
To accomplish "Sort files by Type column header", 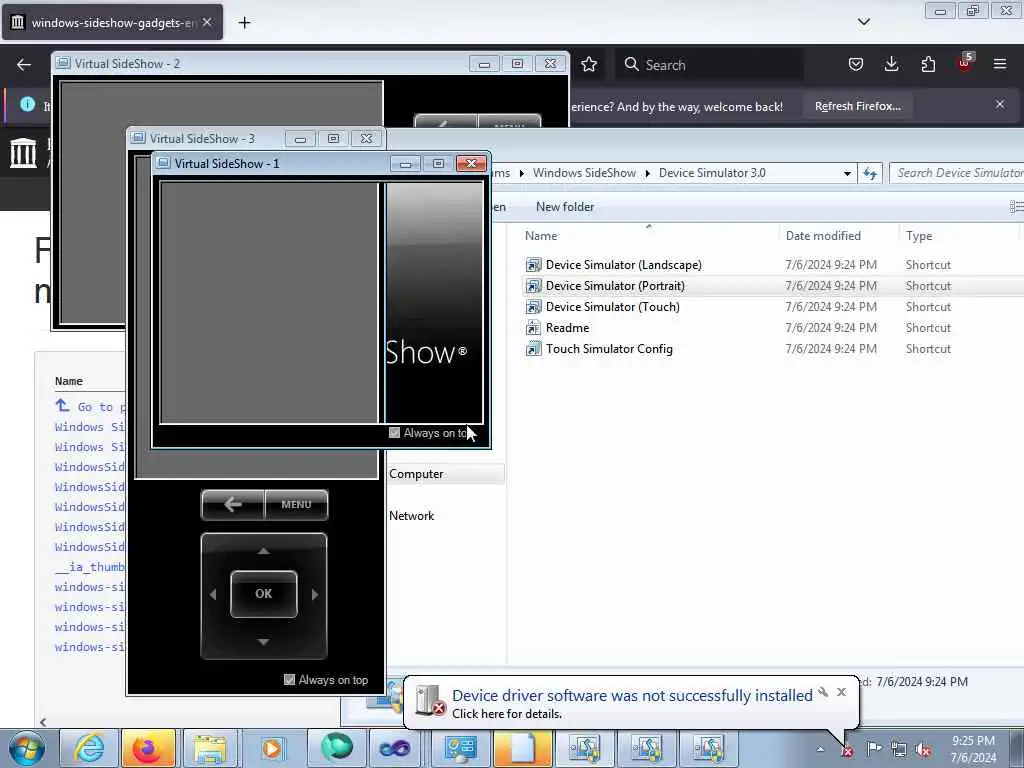I will pos(919,236).
